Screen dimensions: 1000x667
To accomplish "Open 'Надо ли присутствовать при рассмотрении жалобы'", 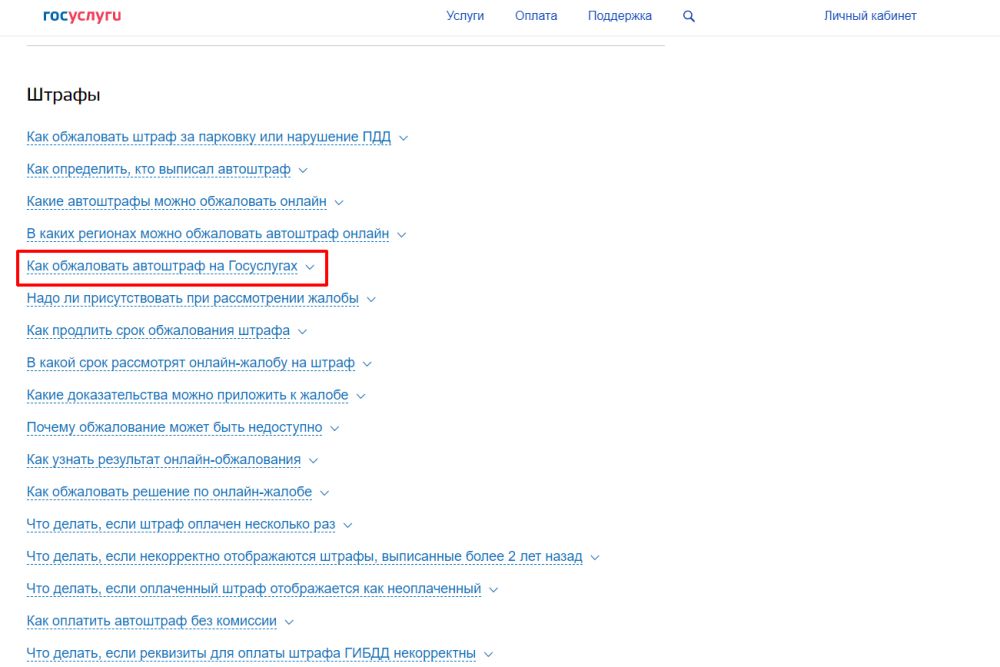I will [193, 298].
